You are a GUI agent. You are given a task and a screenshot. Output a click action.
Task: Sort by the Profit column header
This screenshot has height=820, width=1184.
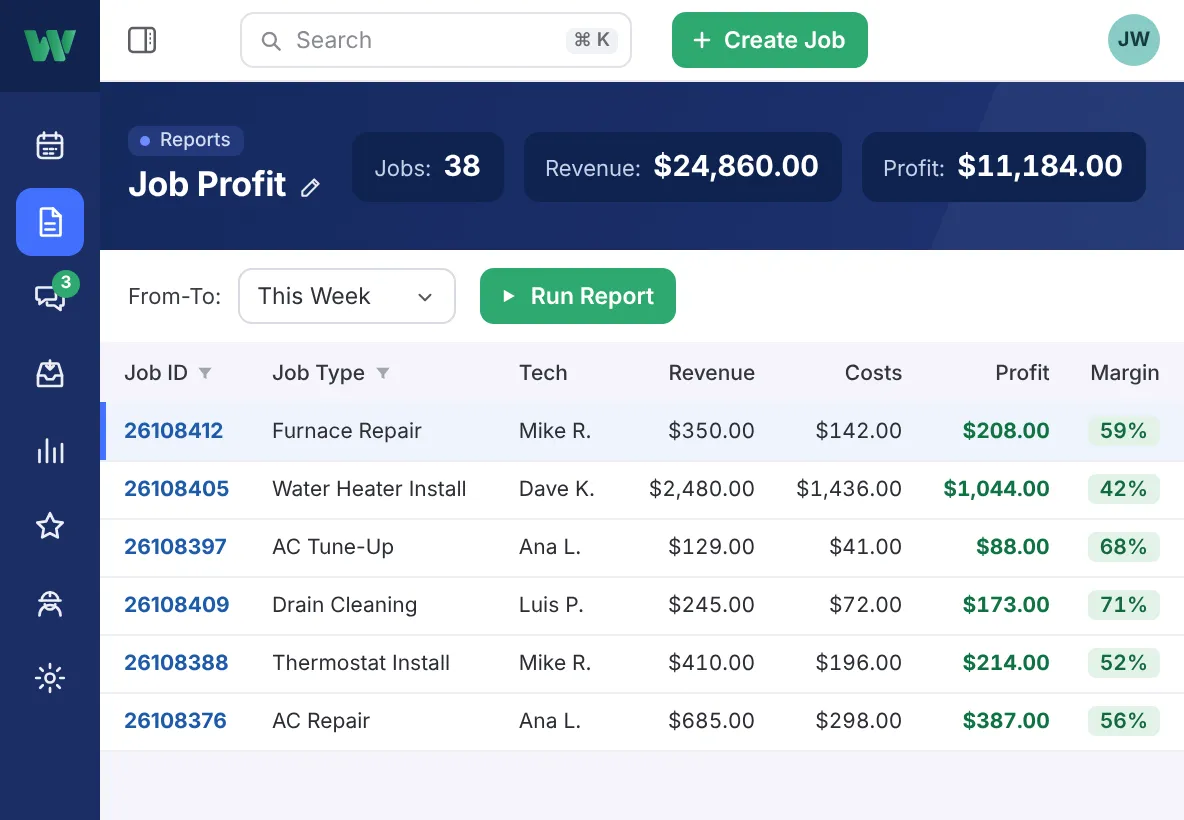click(1022, 373)
